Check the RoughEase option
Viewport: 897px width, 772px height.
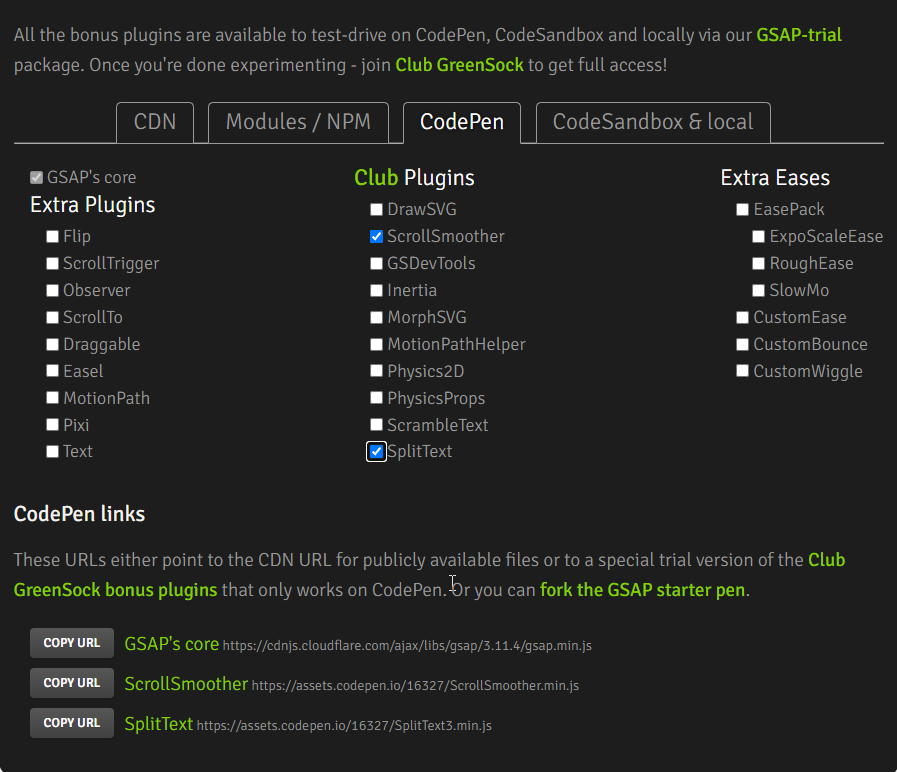tap(759, 263)
